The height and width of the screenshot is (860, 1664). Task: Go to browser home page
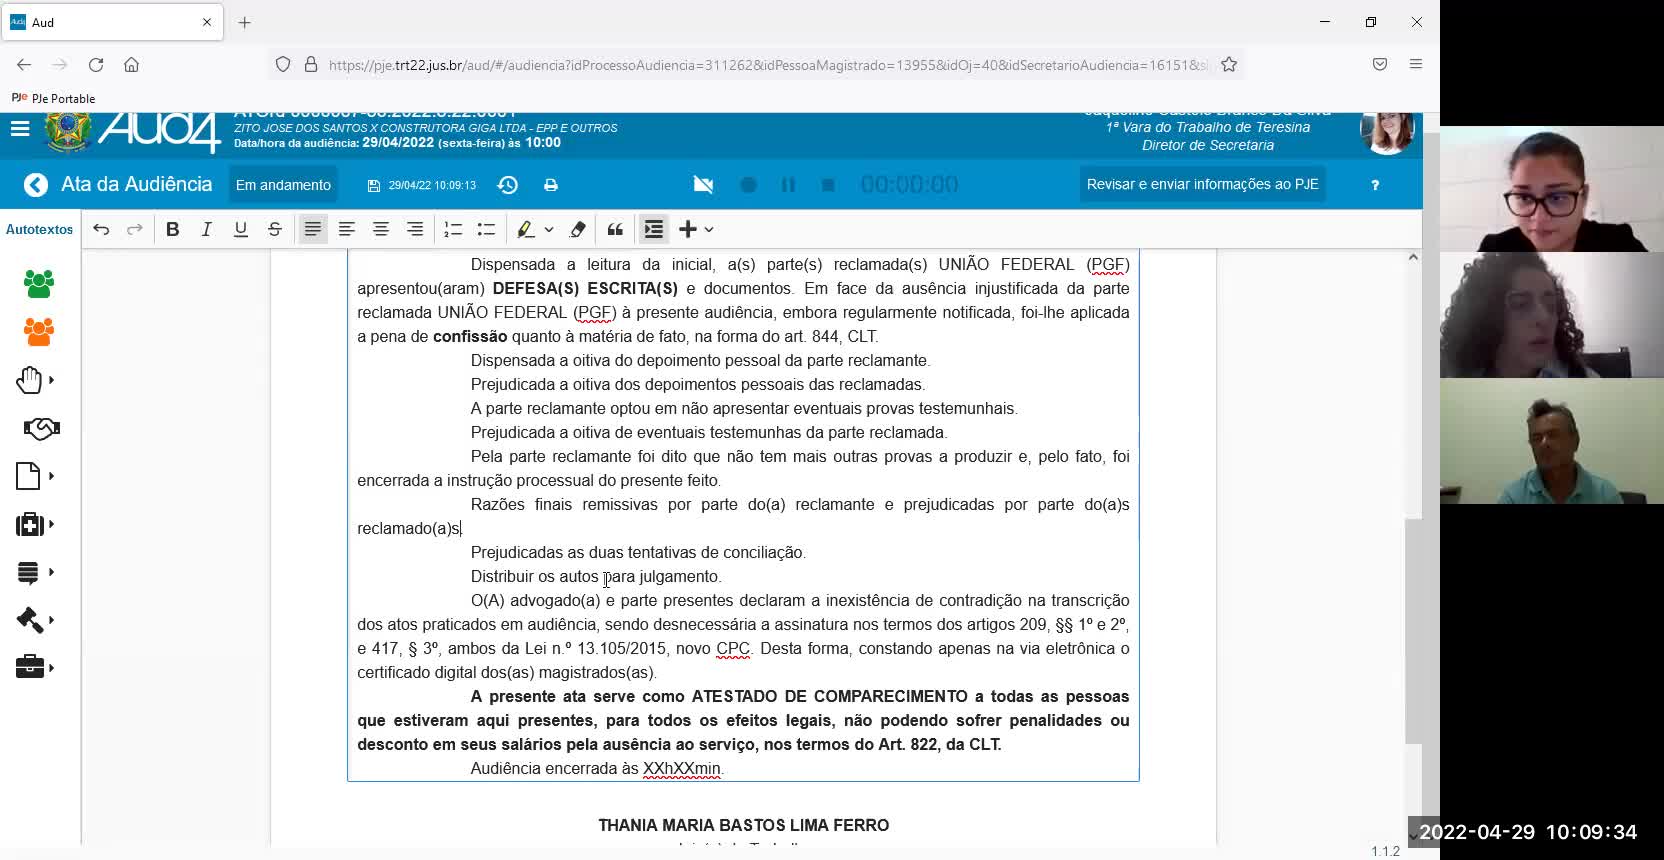coord(131,64)
